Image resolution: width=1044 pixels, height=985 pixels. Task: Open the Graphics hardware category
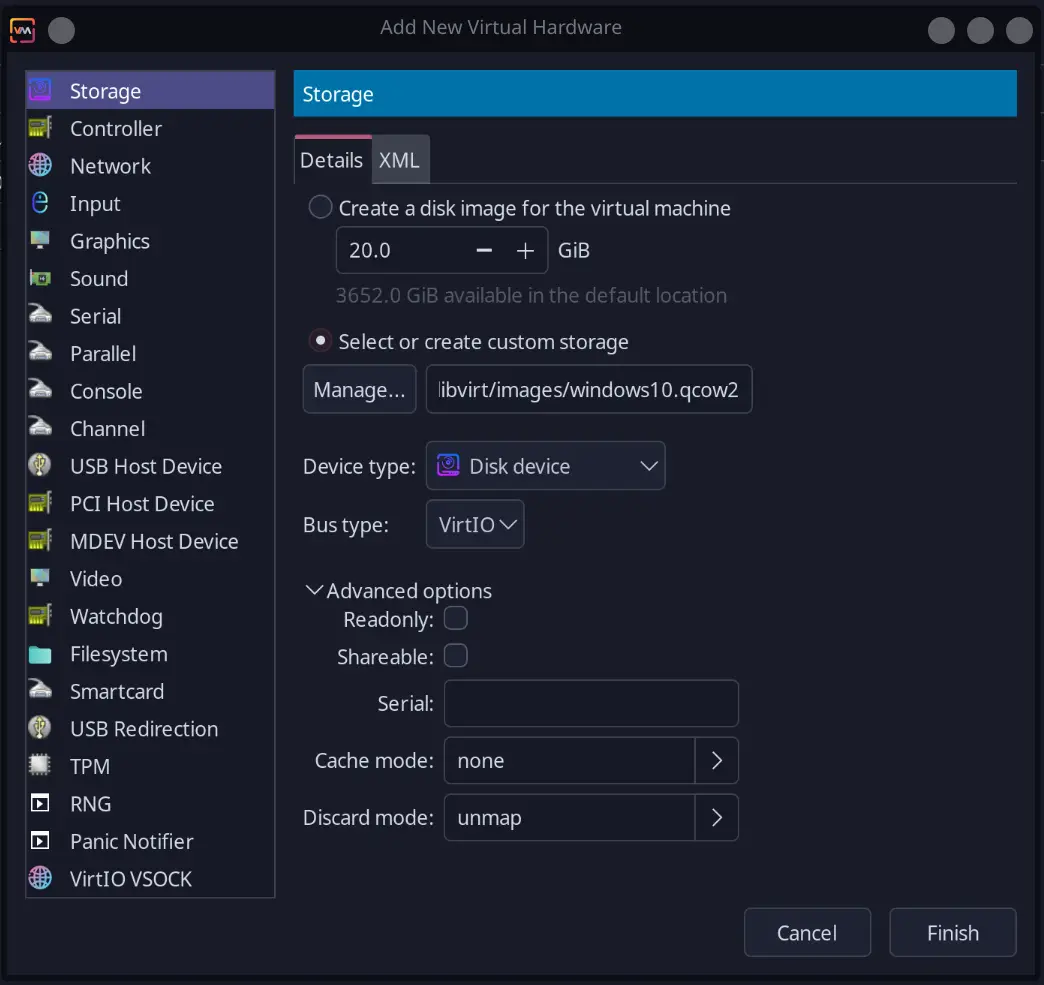point(110,241)
